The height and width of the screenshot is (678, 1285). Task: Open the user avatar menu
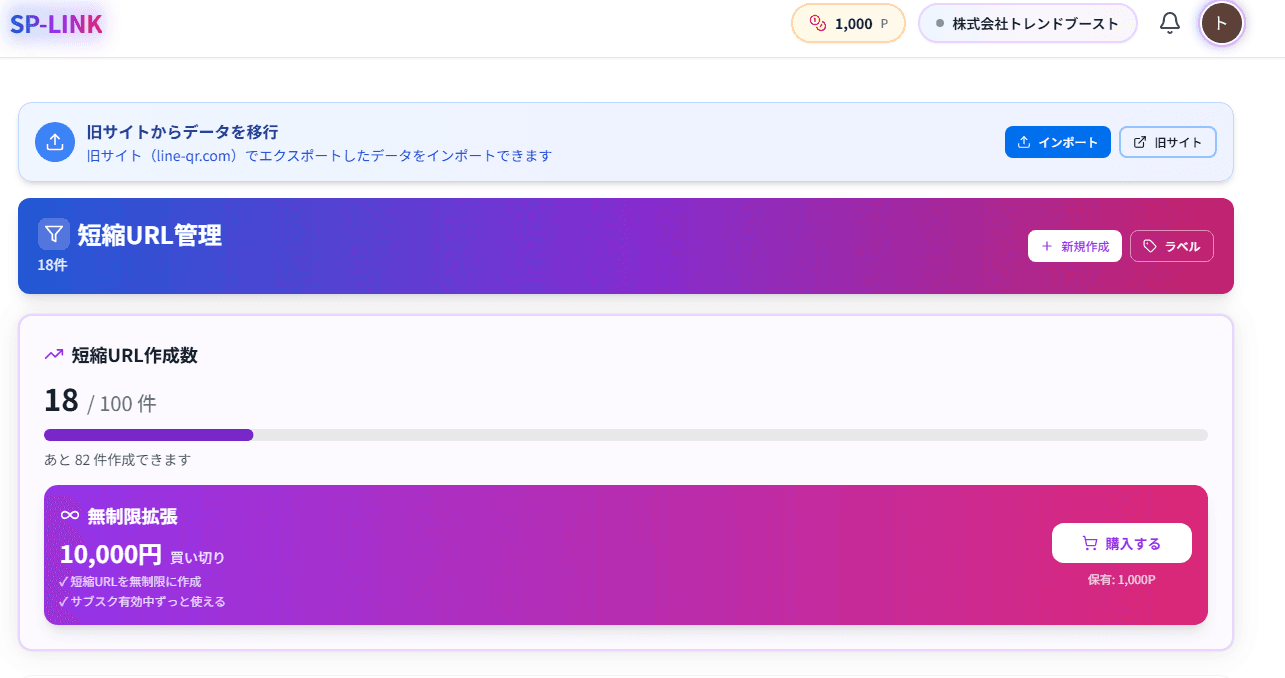point(1221,23)
